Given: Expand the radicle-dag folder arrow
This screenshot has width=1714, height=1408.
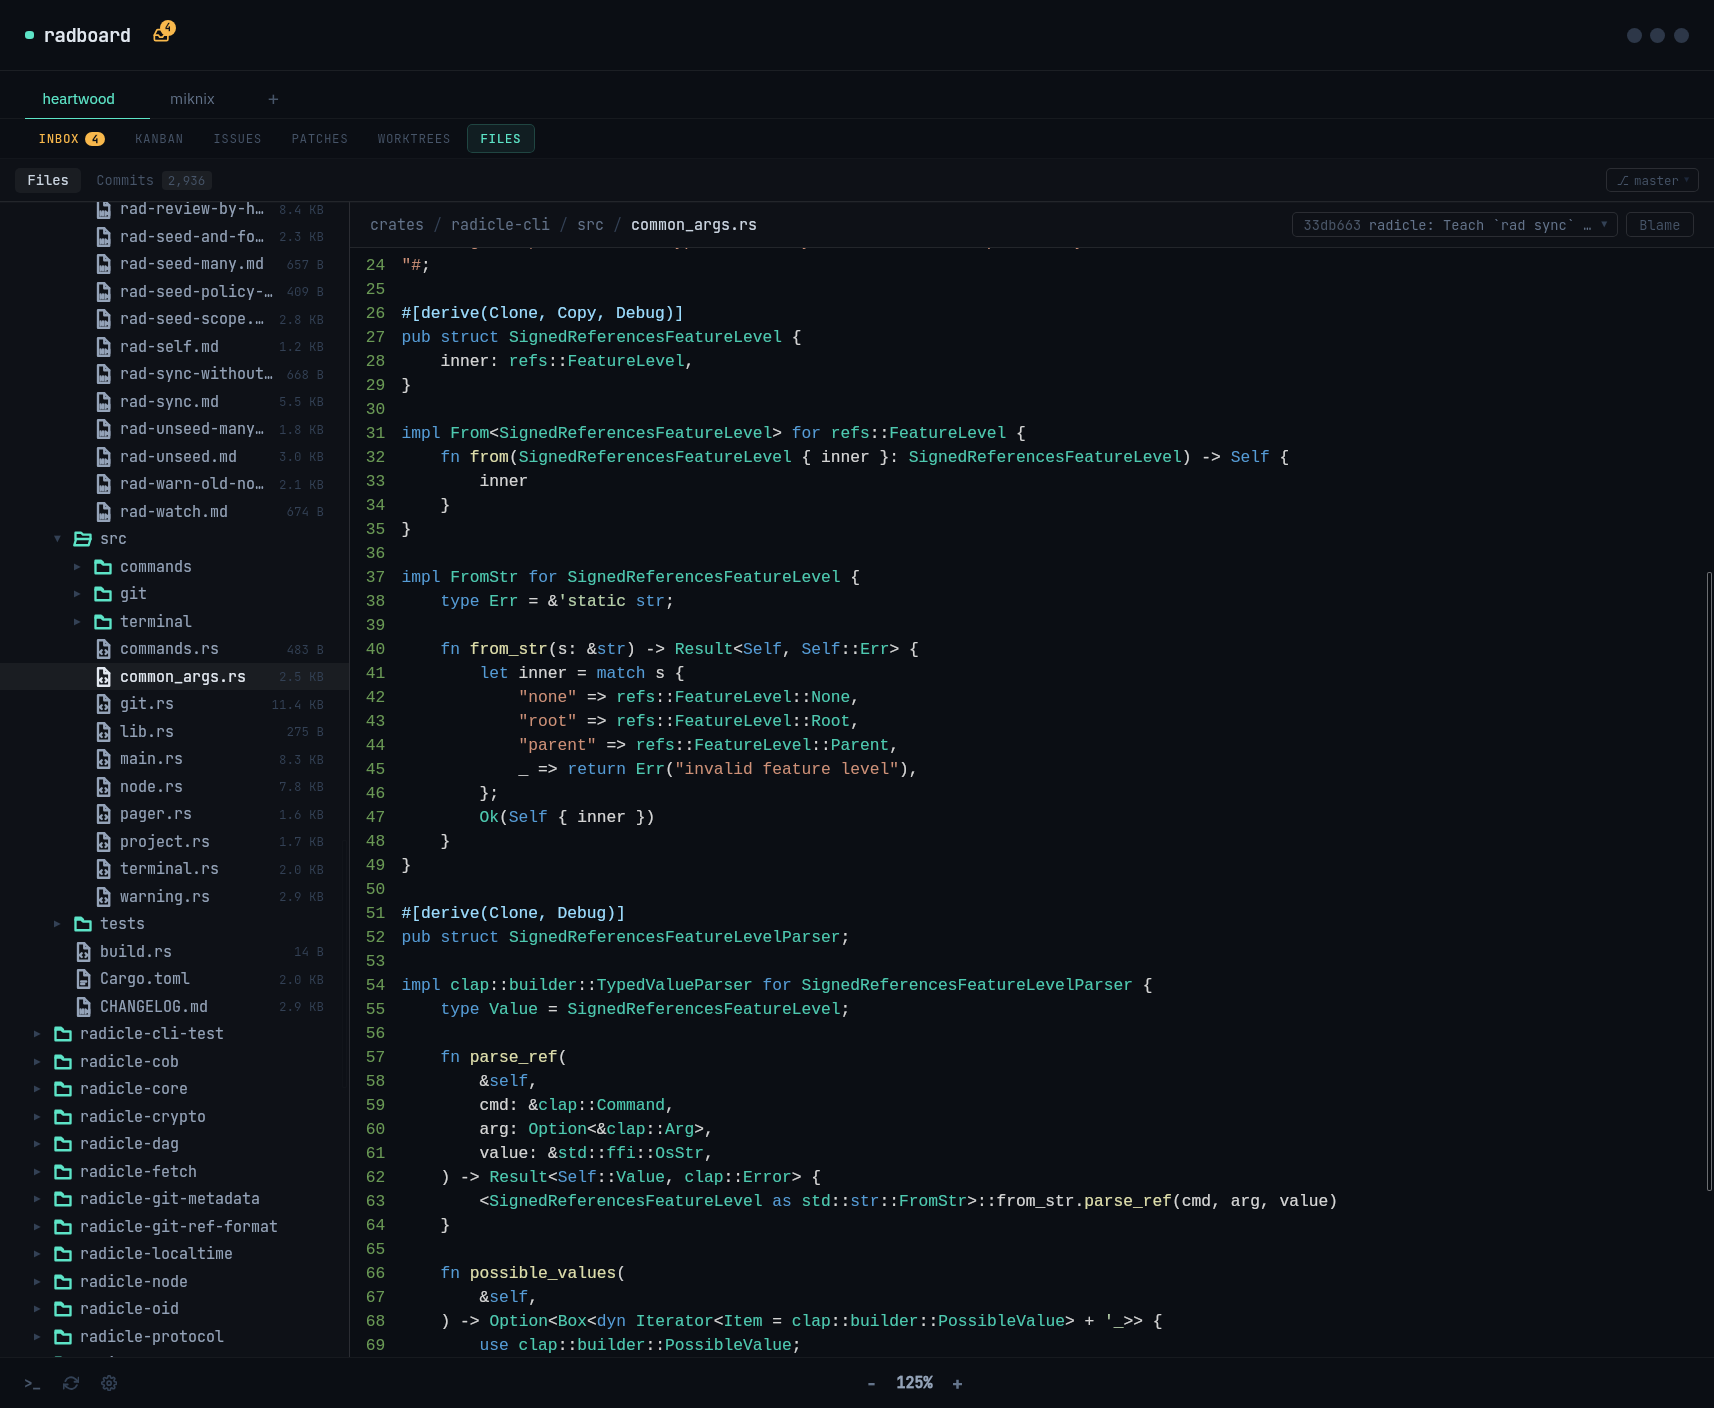Looking at the screenshot, I should (x=37, y=1144).
